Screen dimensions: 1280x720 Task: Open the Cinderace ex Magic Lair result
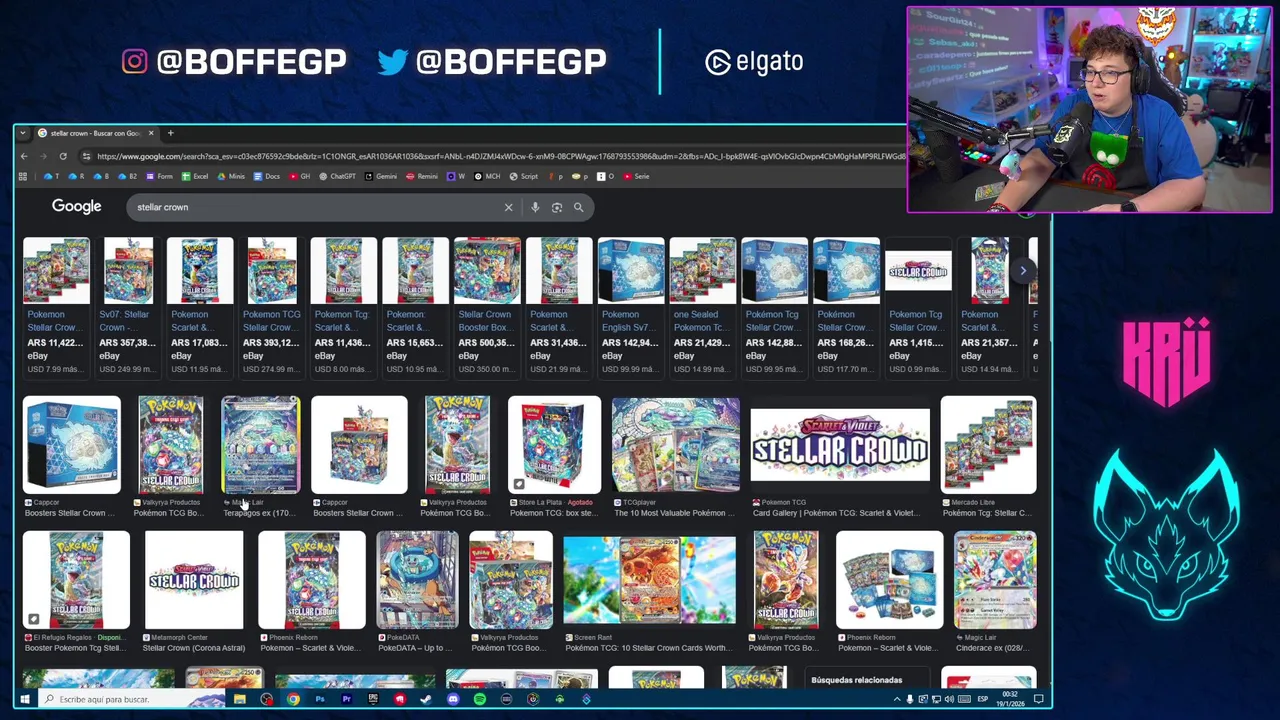click(x=995, y=593)
